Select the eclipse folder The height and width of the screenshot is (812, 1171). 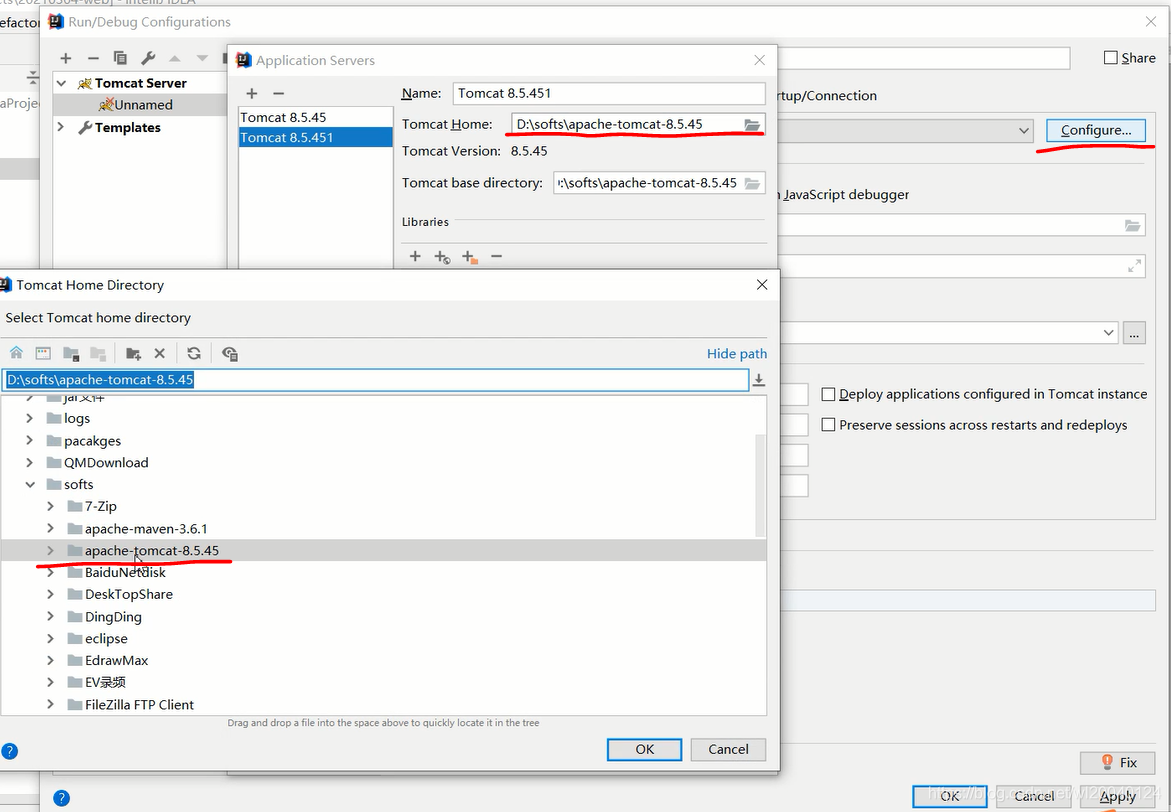[106, 639]
